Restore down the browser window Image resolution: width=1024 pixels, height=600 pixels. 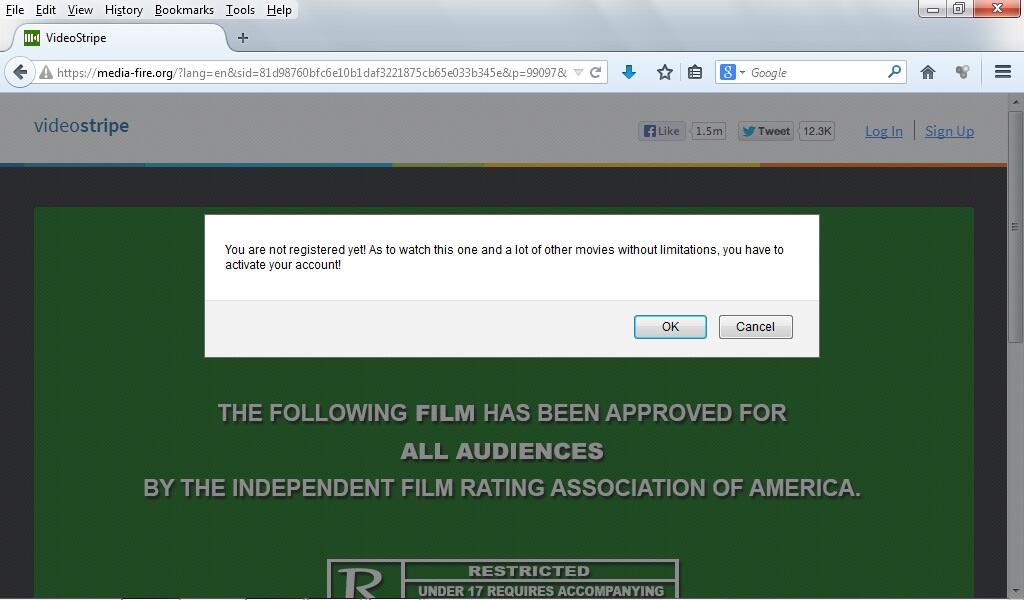point(959,9)
